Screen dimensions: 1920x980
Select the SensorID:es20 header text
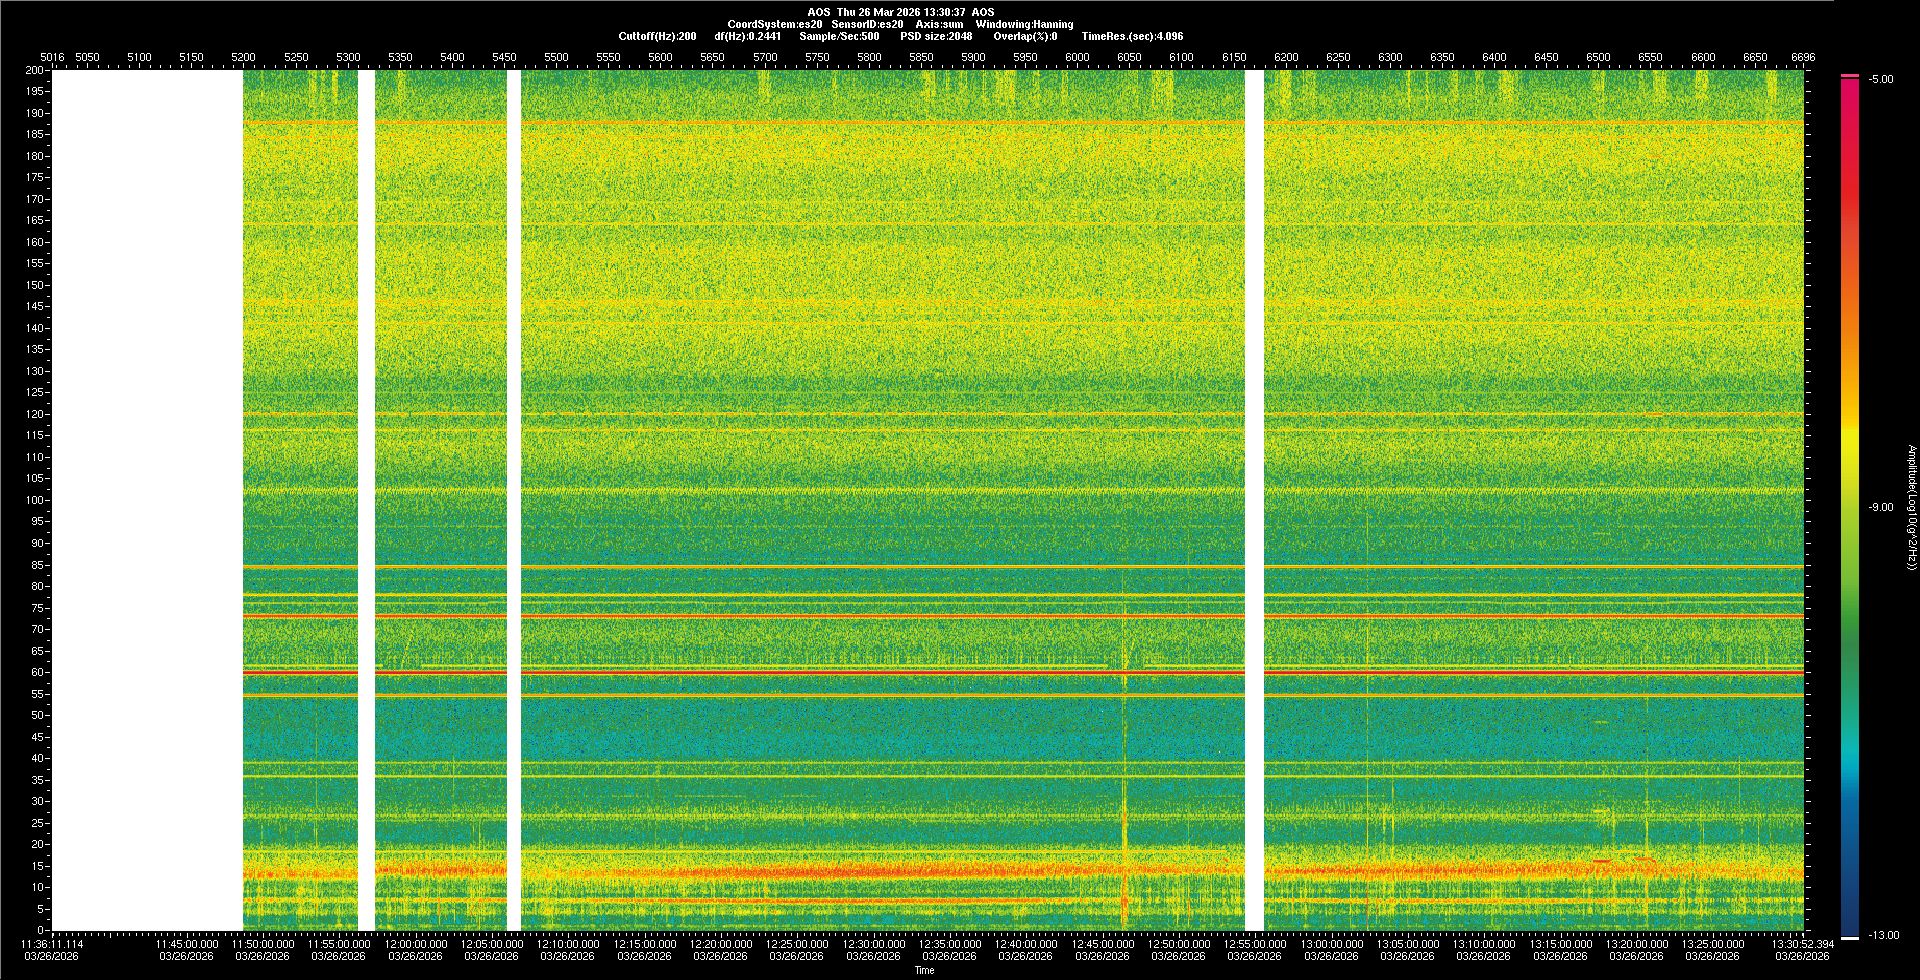point(867,24)
